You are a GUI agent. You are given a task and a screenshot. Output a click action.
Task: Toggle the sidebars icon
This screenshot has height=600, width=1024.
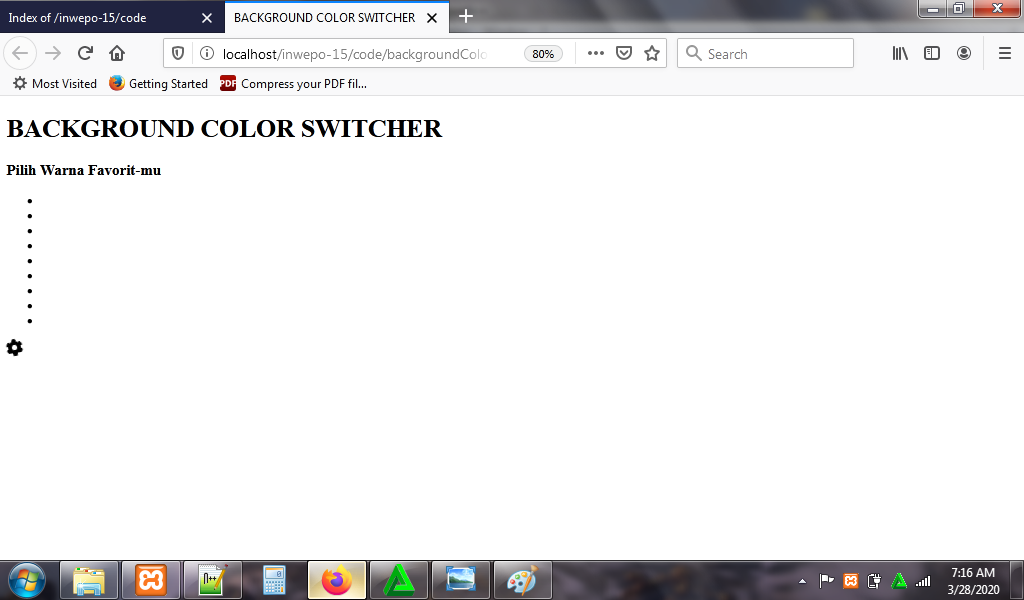coord(932,54)
